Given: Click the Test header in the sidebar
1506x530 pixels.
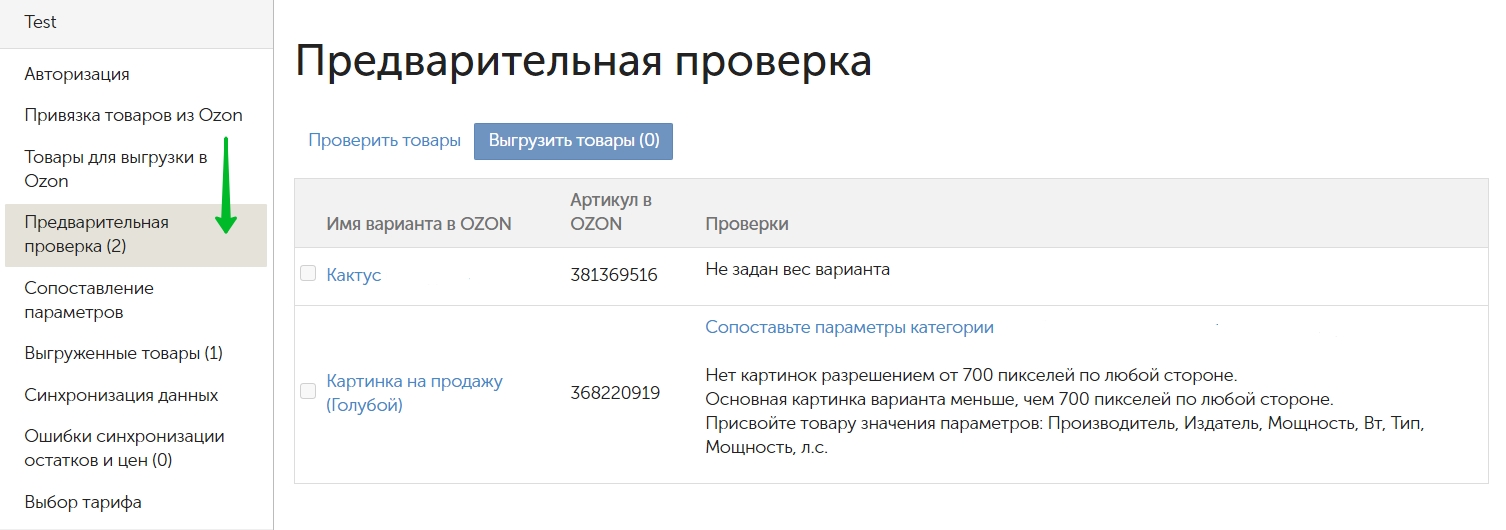Looking at the screenshot, I should 41,22.
